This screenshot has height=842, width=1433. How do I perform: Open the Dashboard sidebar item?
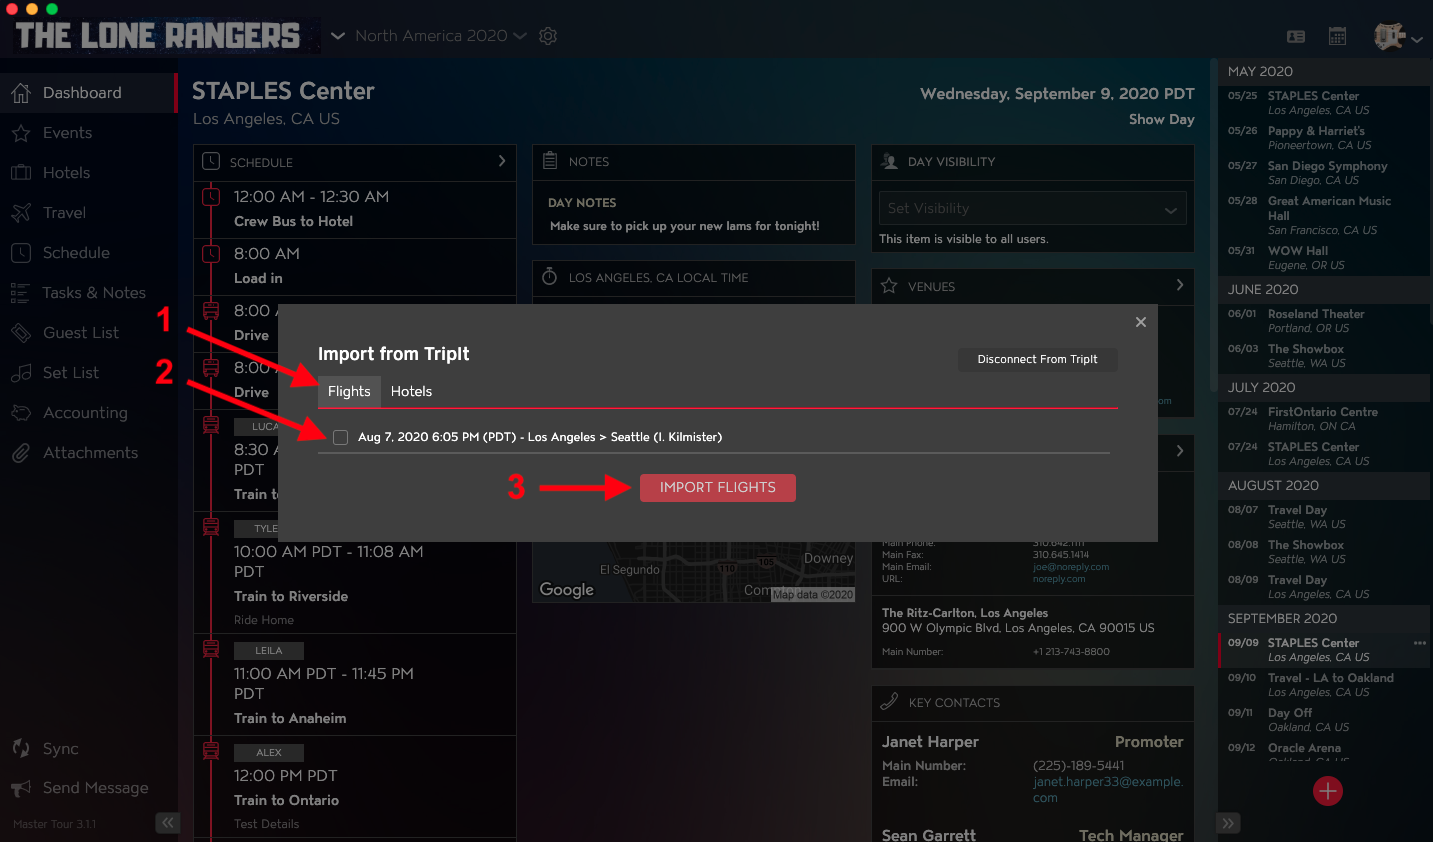[88, 93]
